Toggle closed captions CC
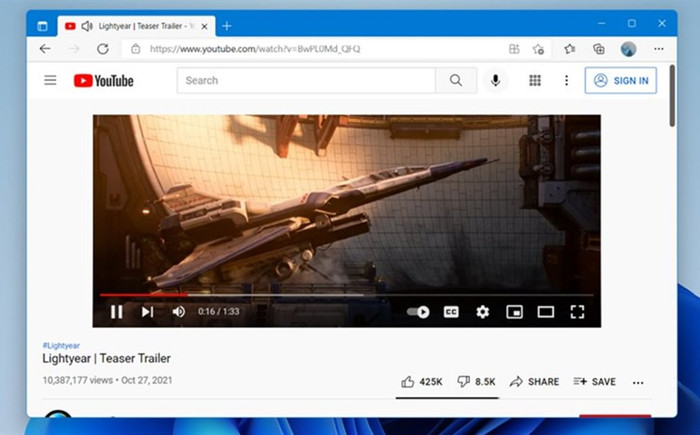The width and height of the screenshot is (700, 435). coord(451,312)
